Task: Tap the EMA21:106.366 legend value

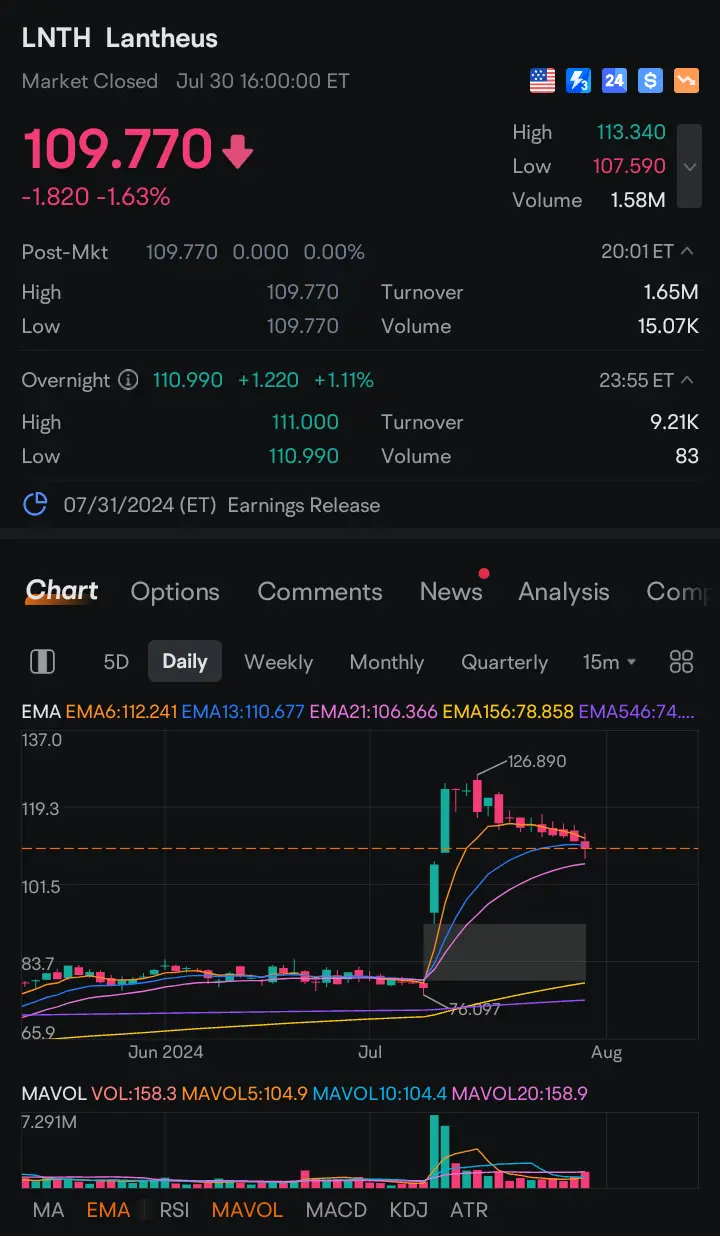Action: point(374,712)
